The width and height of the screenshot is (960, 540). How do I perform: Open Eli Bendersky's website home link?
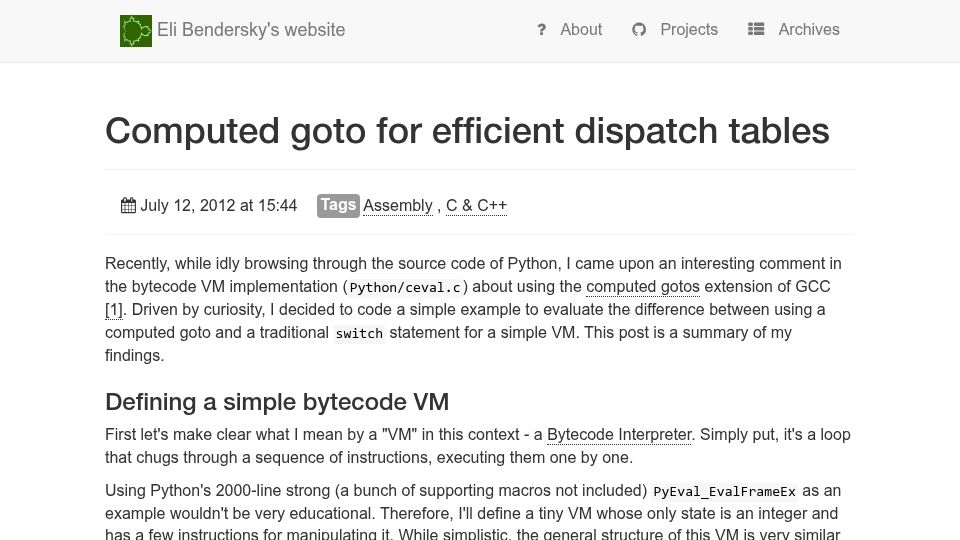pos(251,30)
